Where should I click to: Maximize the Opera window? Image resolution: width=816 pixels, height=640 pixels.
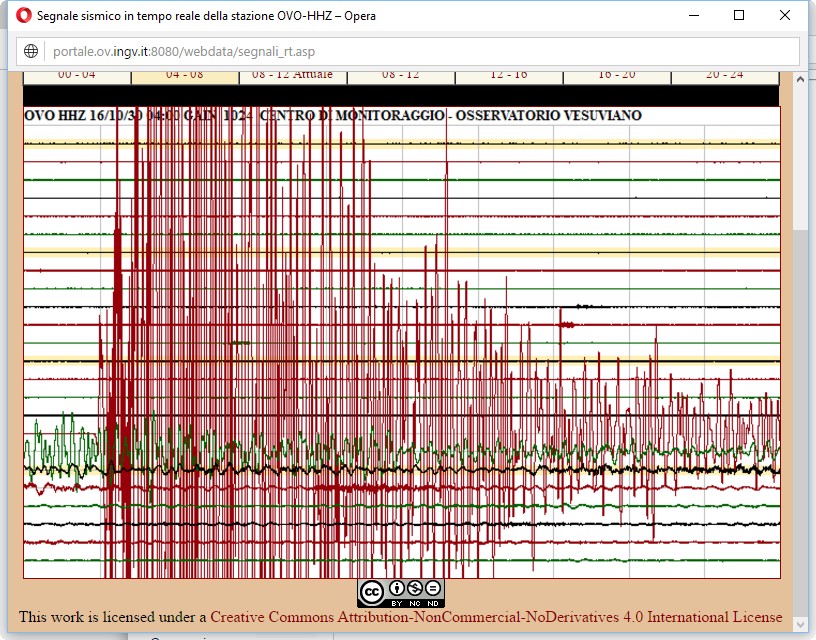coord(738,15)
